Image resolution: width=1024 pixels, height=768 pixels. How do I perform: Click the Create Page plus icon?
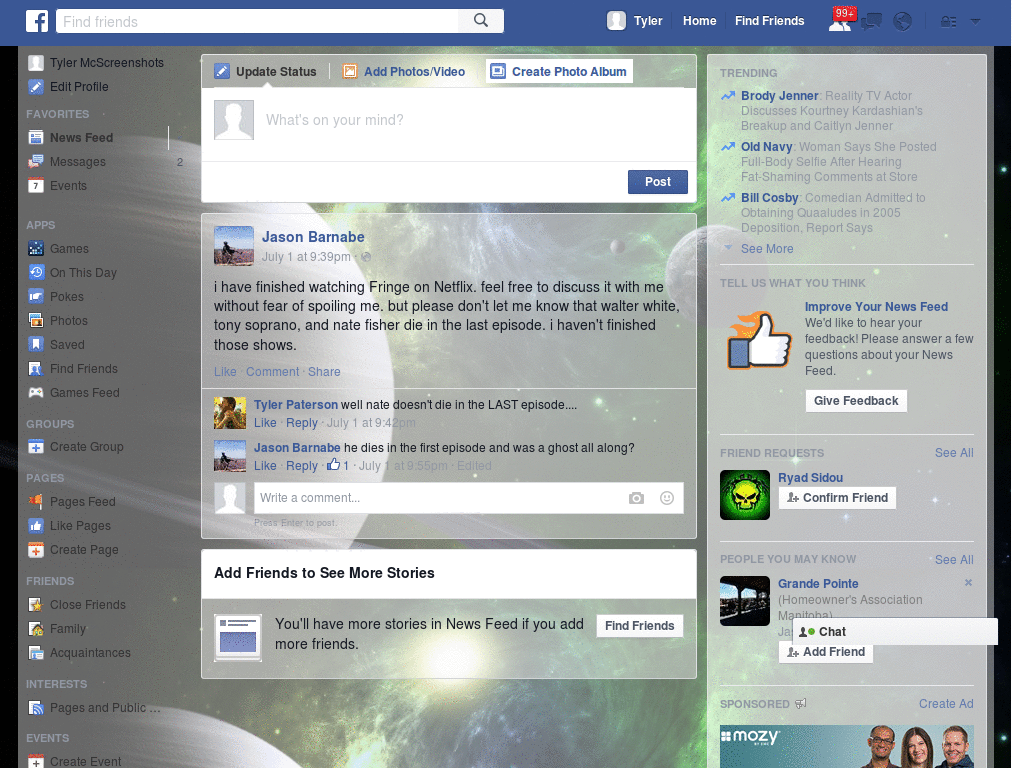(x=36, y=550)
